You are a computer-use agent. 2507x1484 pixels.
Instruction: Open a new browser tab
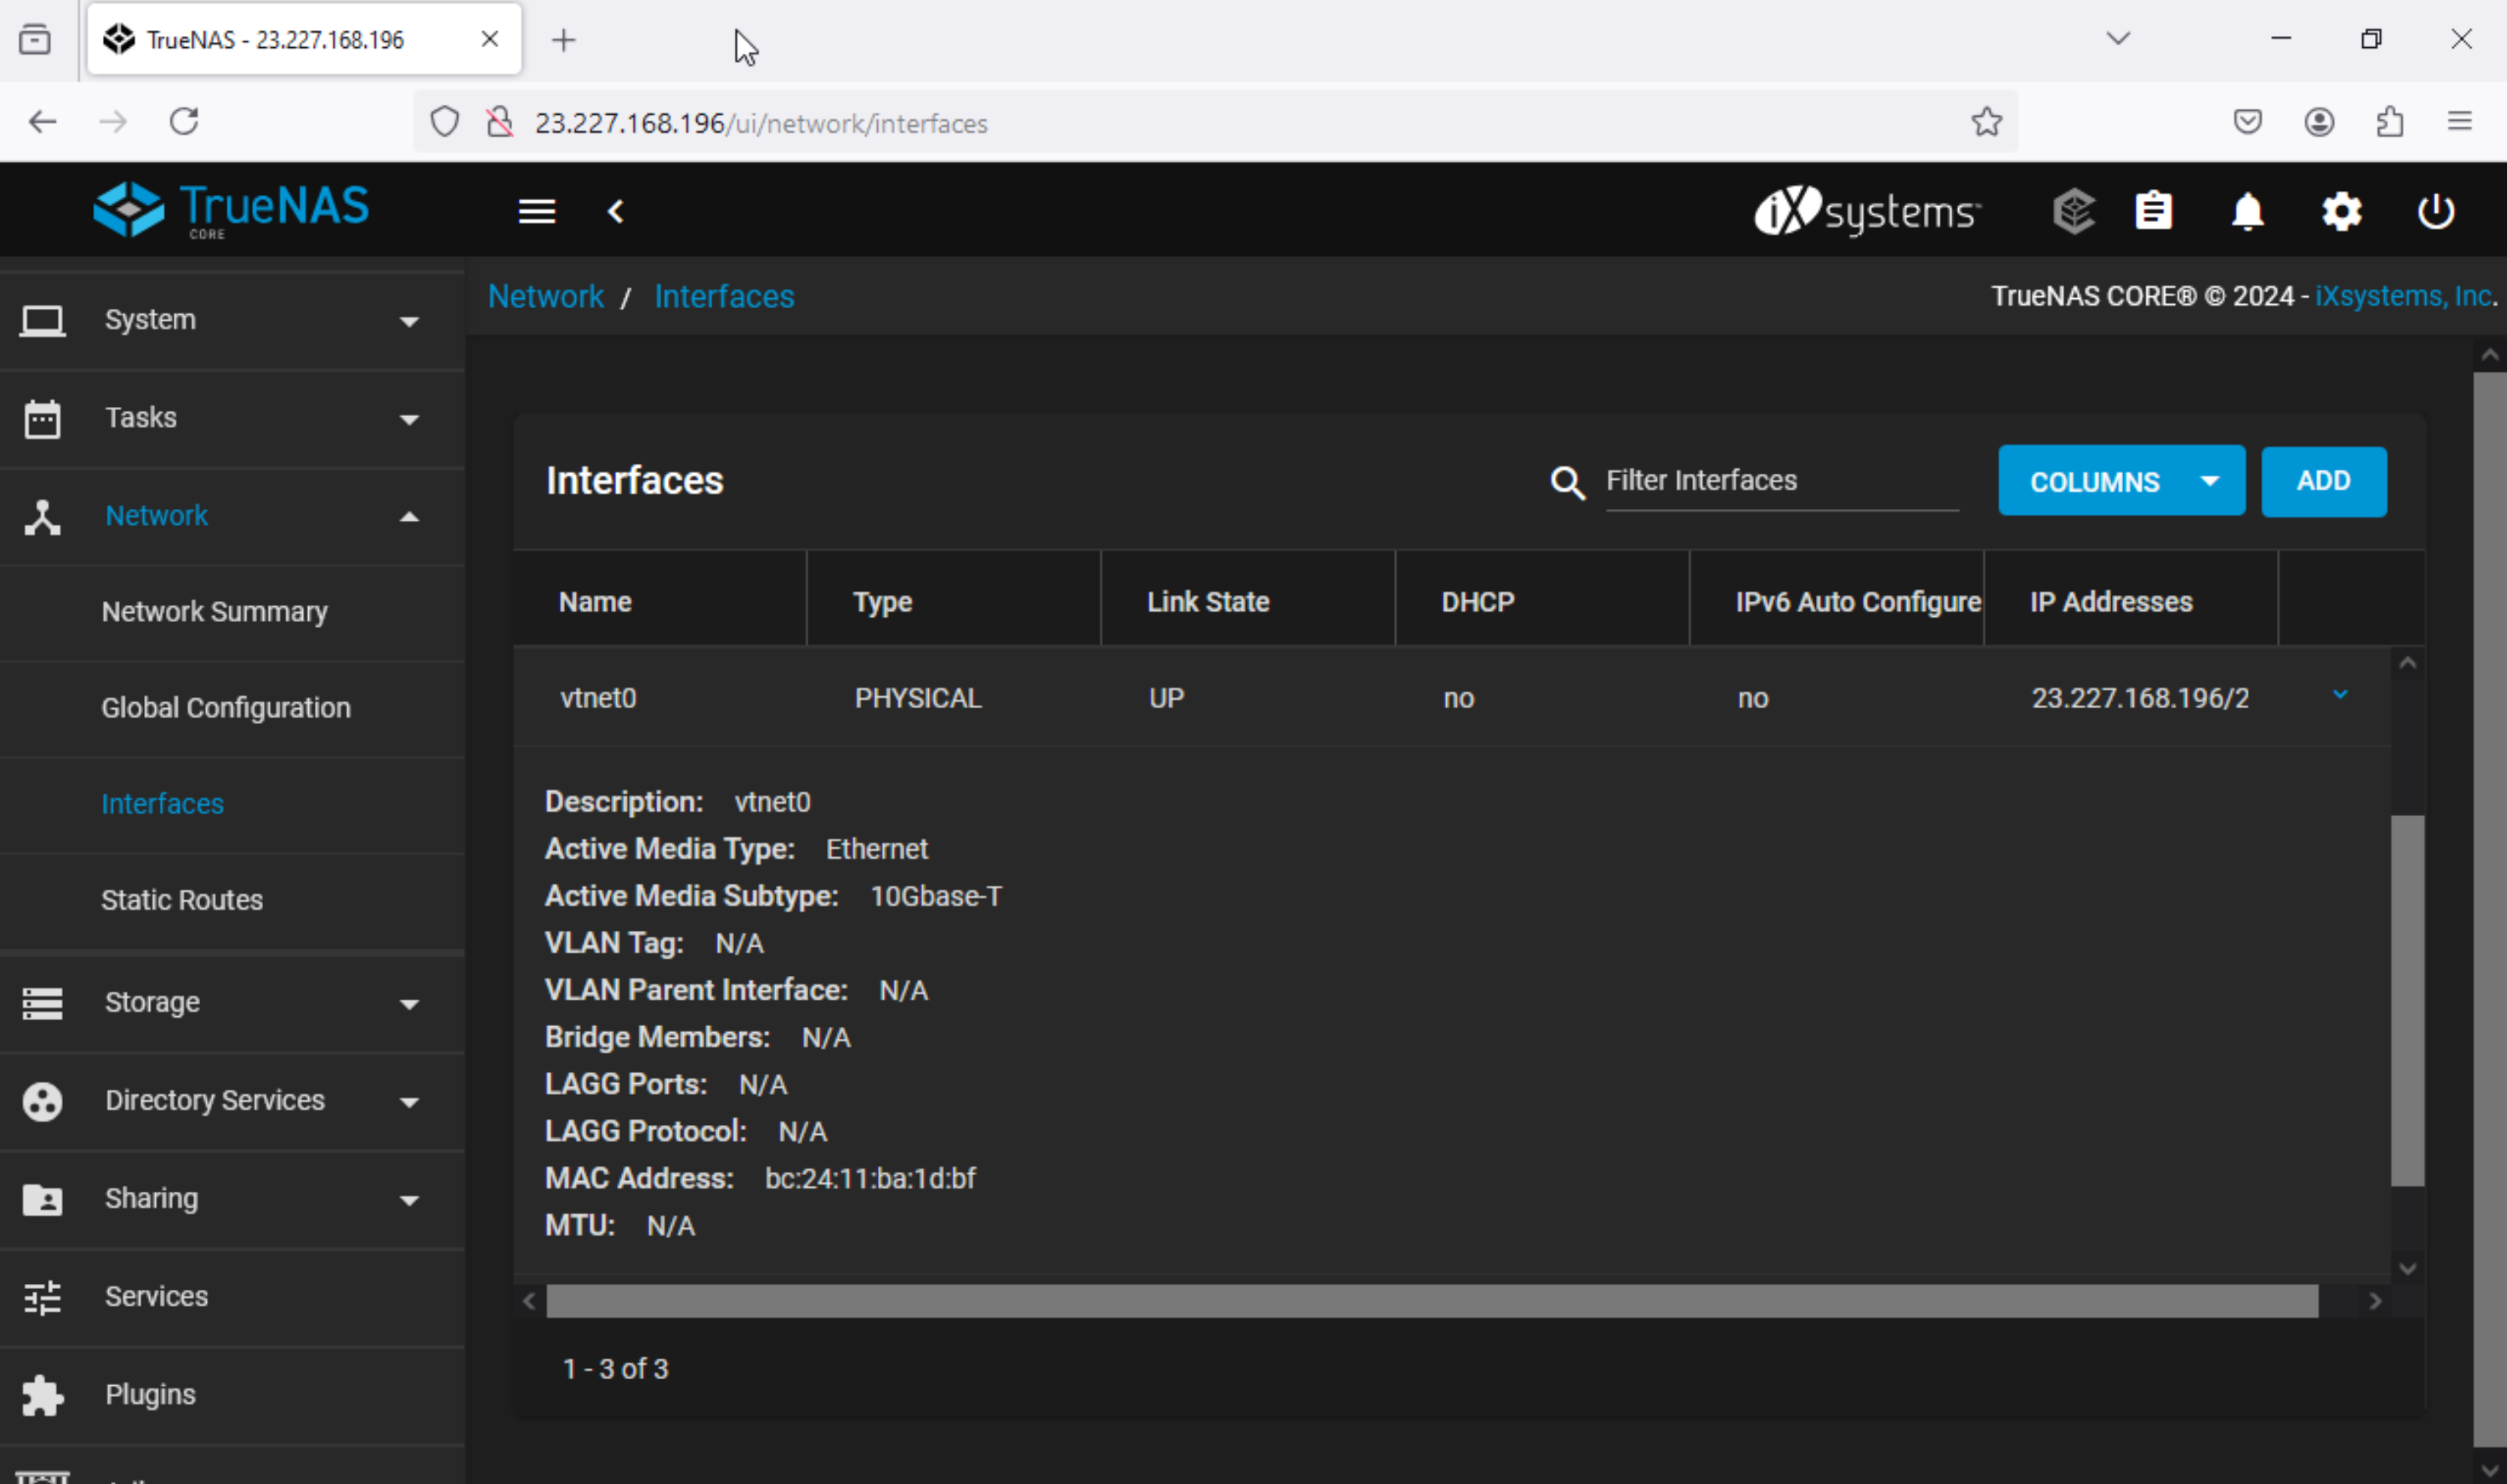[564, 40]
